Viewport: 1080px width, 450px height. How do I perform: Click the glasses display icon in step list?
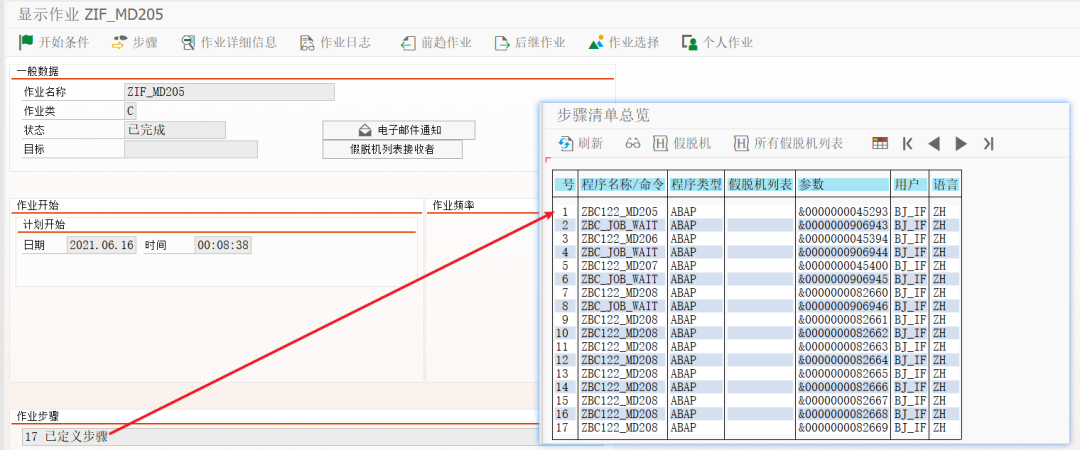[633, 143]
